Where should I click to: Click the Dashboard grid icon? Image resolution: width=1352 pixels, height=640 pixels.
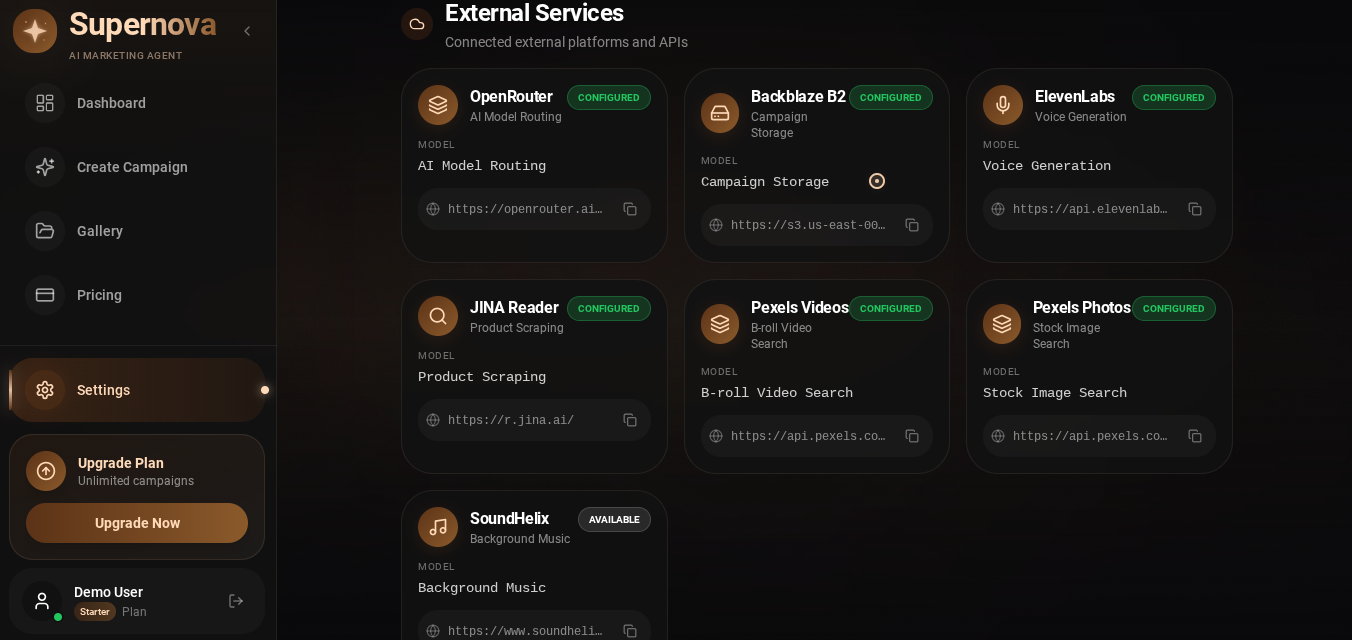pyautogui.click(x=45, y=103)
